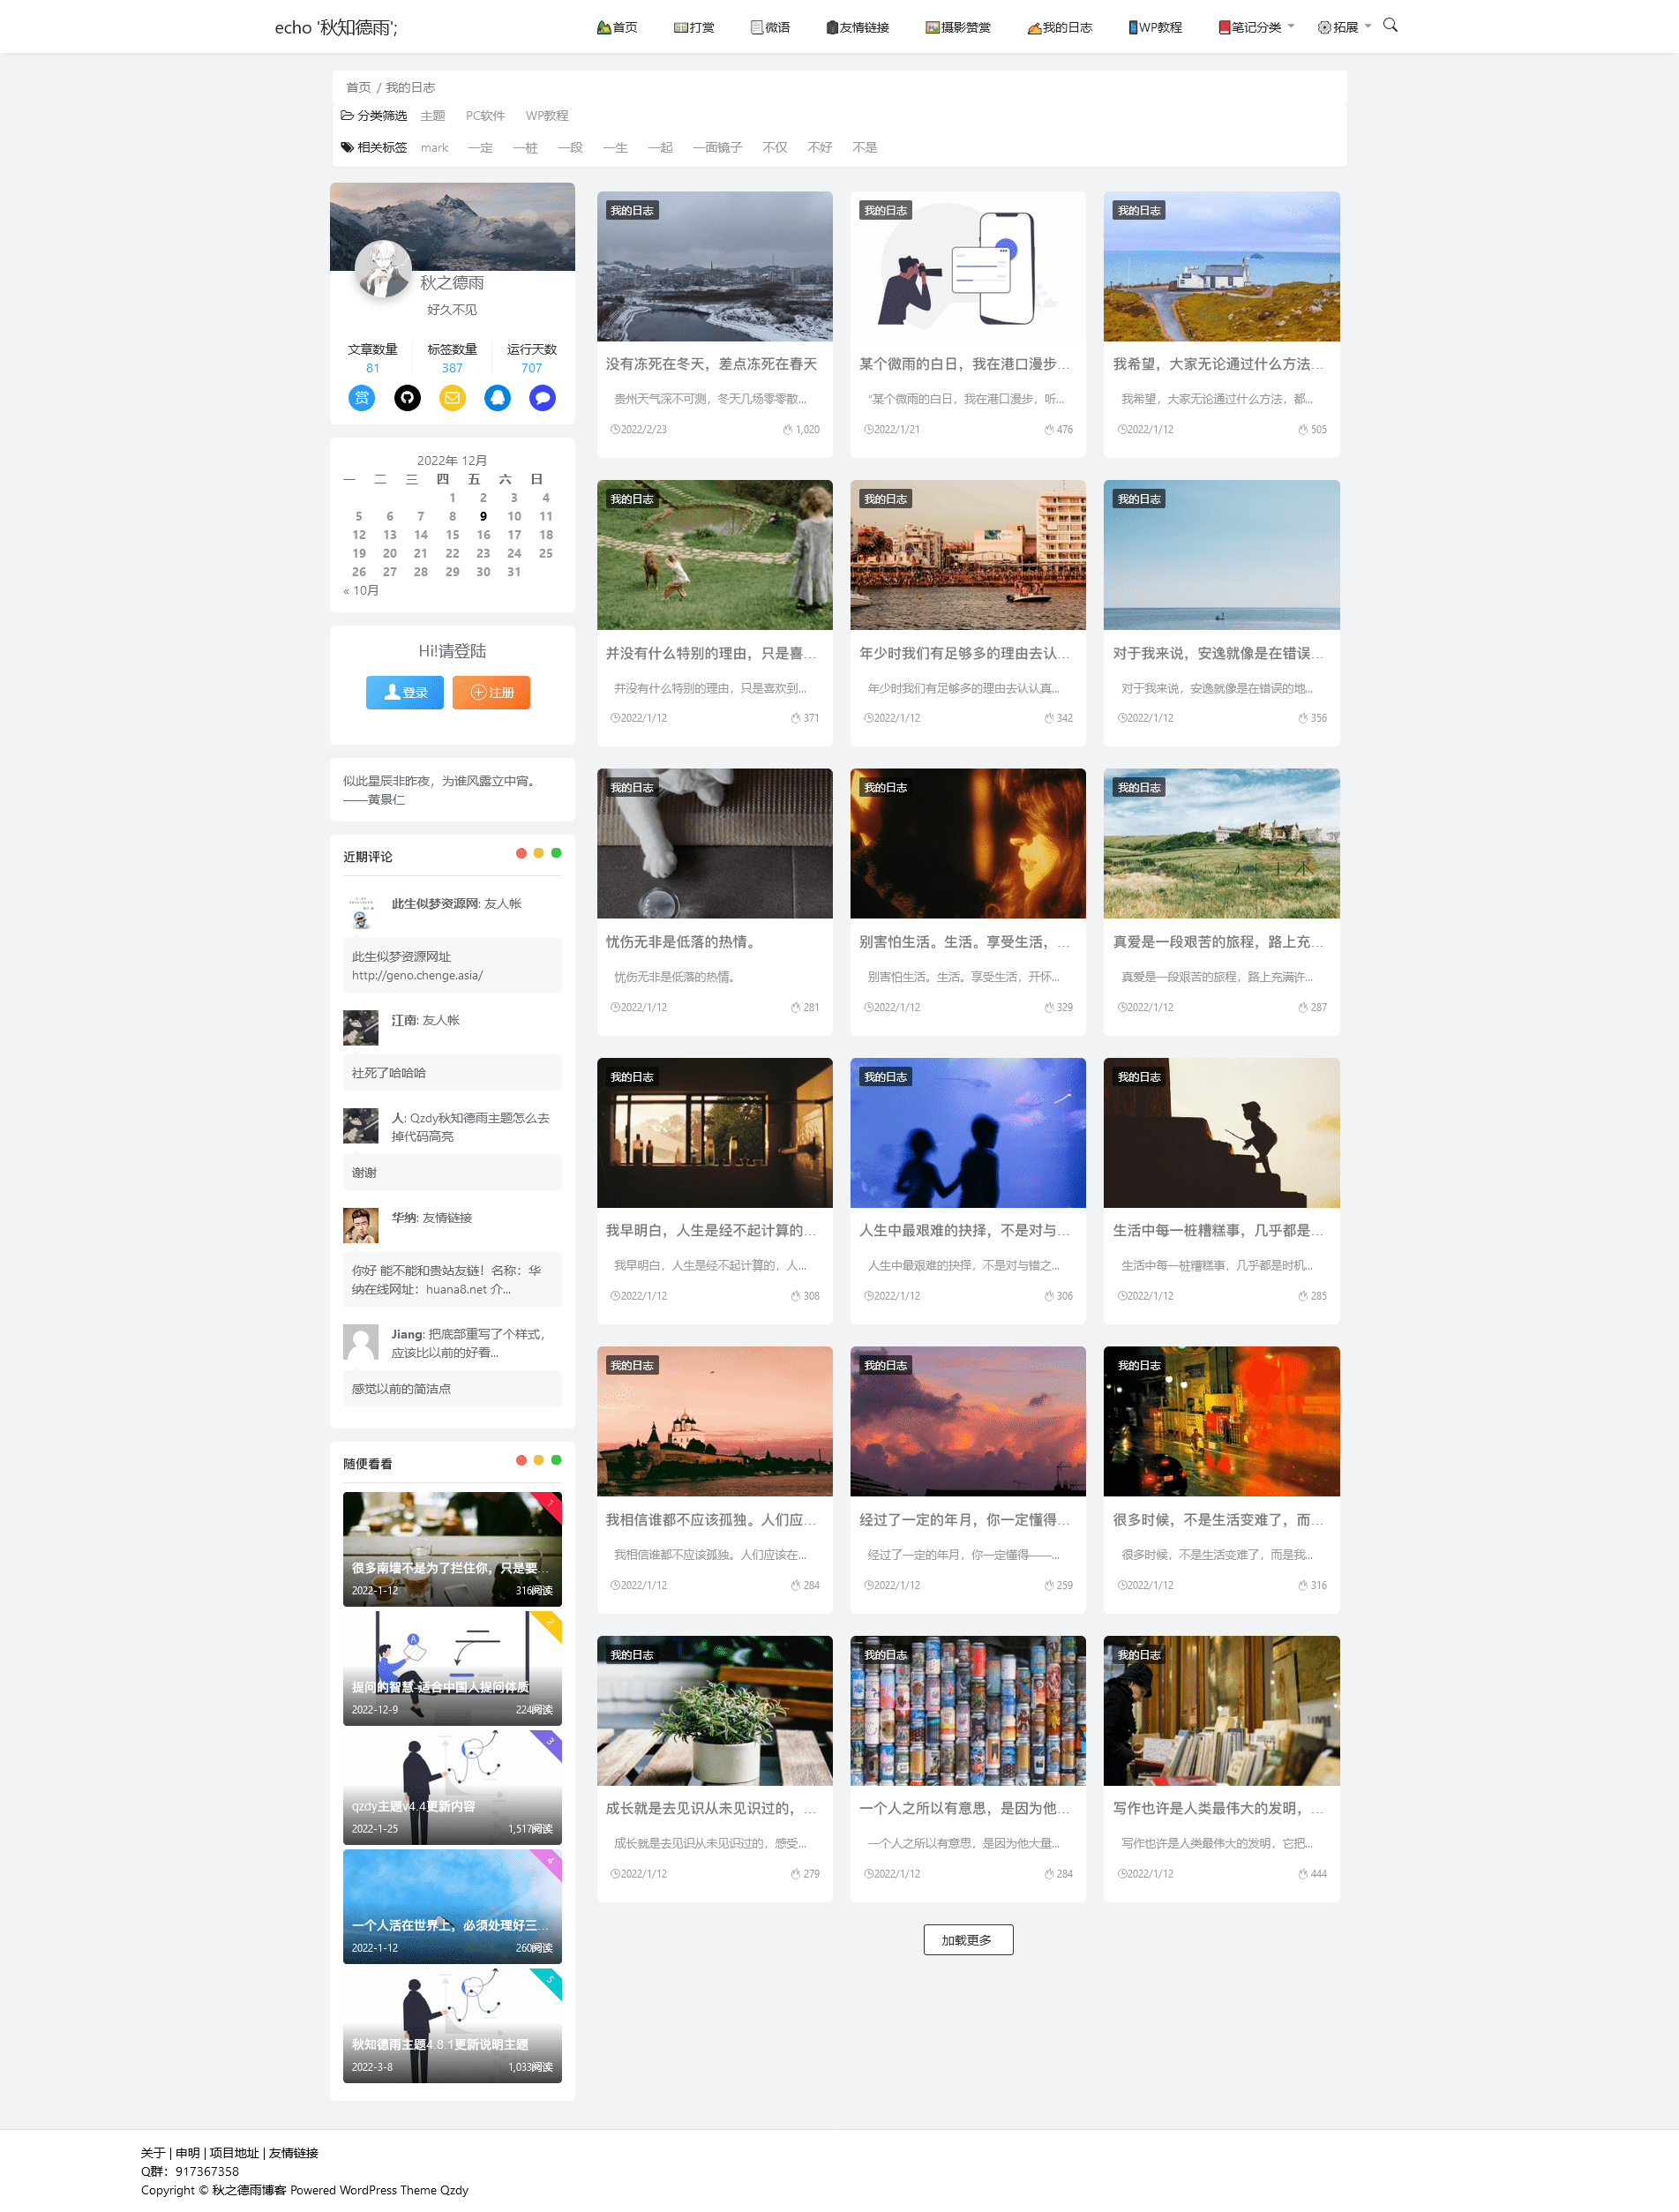Image resolution: width=1679 pixels, height=2212 pixels.
Task: Open 我的日志 in top navigation
Action: click(x=1060, y=27)
